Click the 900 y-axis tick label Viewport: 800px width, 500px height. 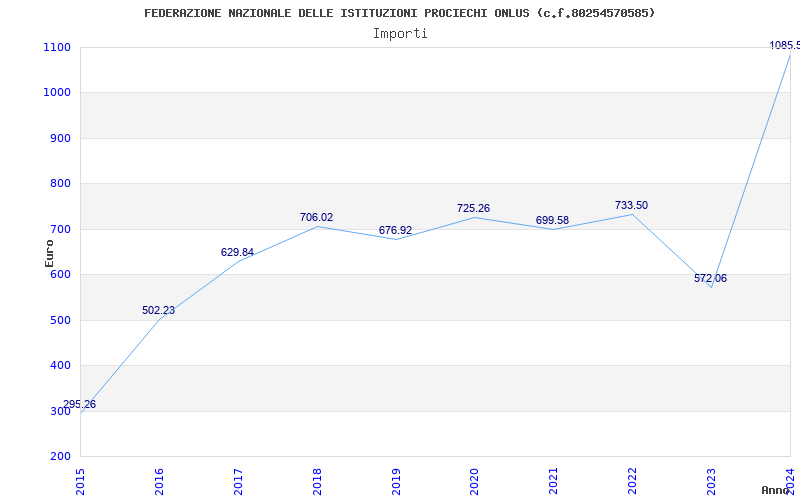[x=60, y=138]
